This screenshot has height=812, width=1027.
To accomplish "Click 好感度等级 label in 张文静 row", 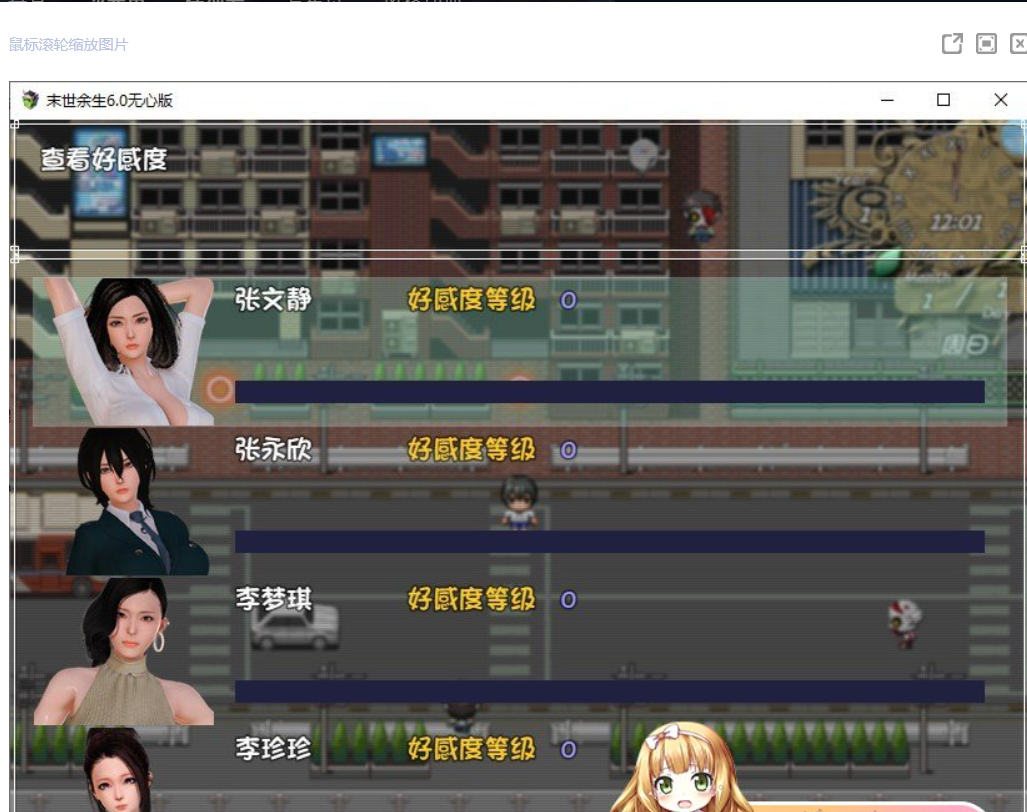I will click(x=472, y=300).
